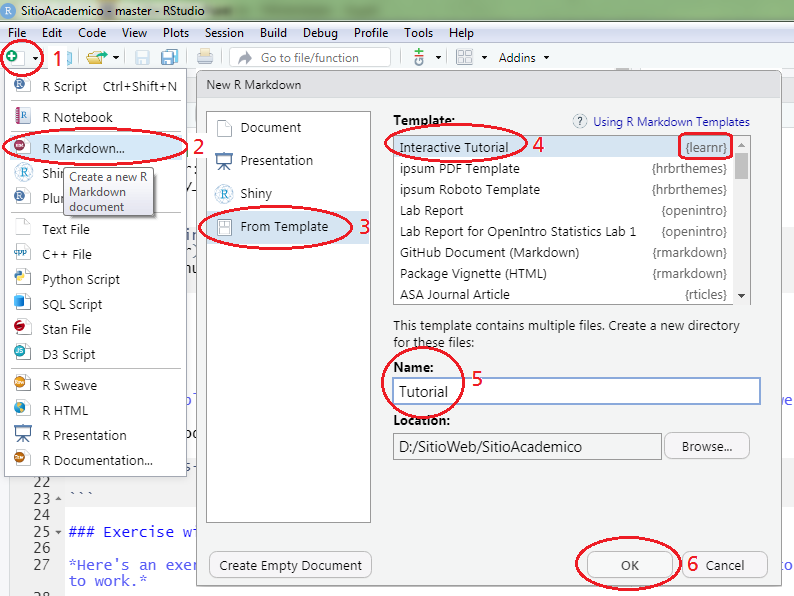
Task: Select R HTML menu entry
Action: tap(96, 411)
